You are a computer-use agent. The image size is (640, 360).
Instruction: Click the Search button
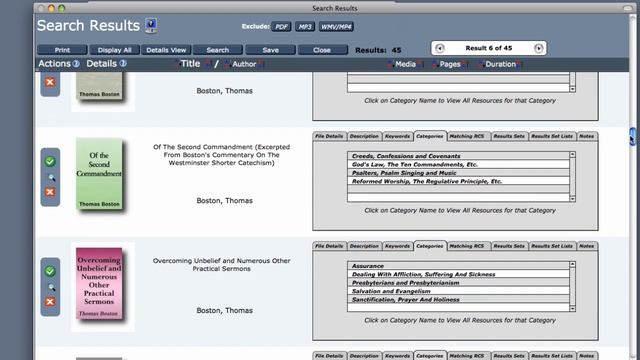click(218, 50)
